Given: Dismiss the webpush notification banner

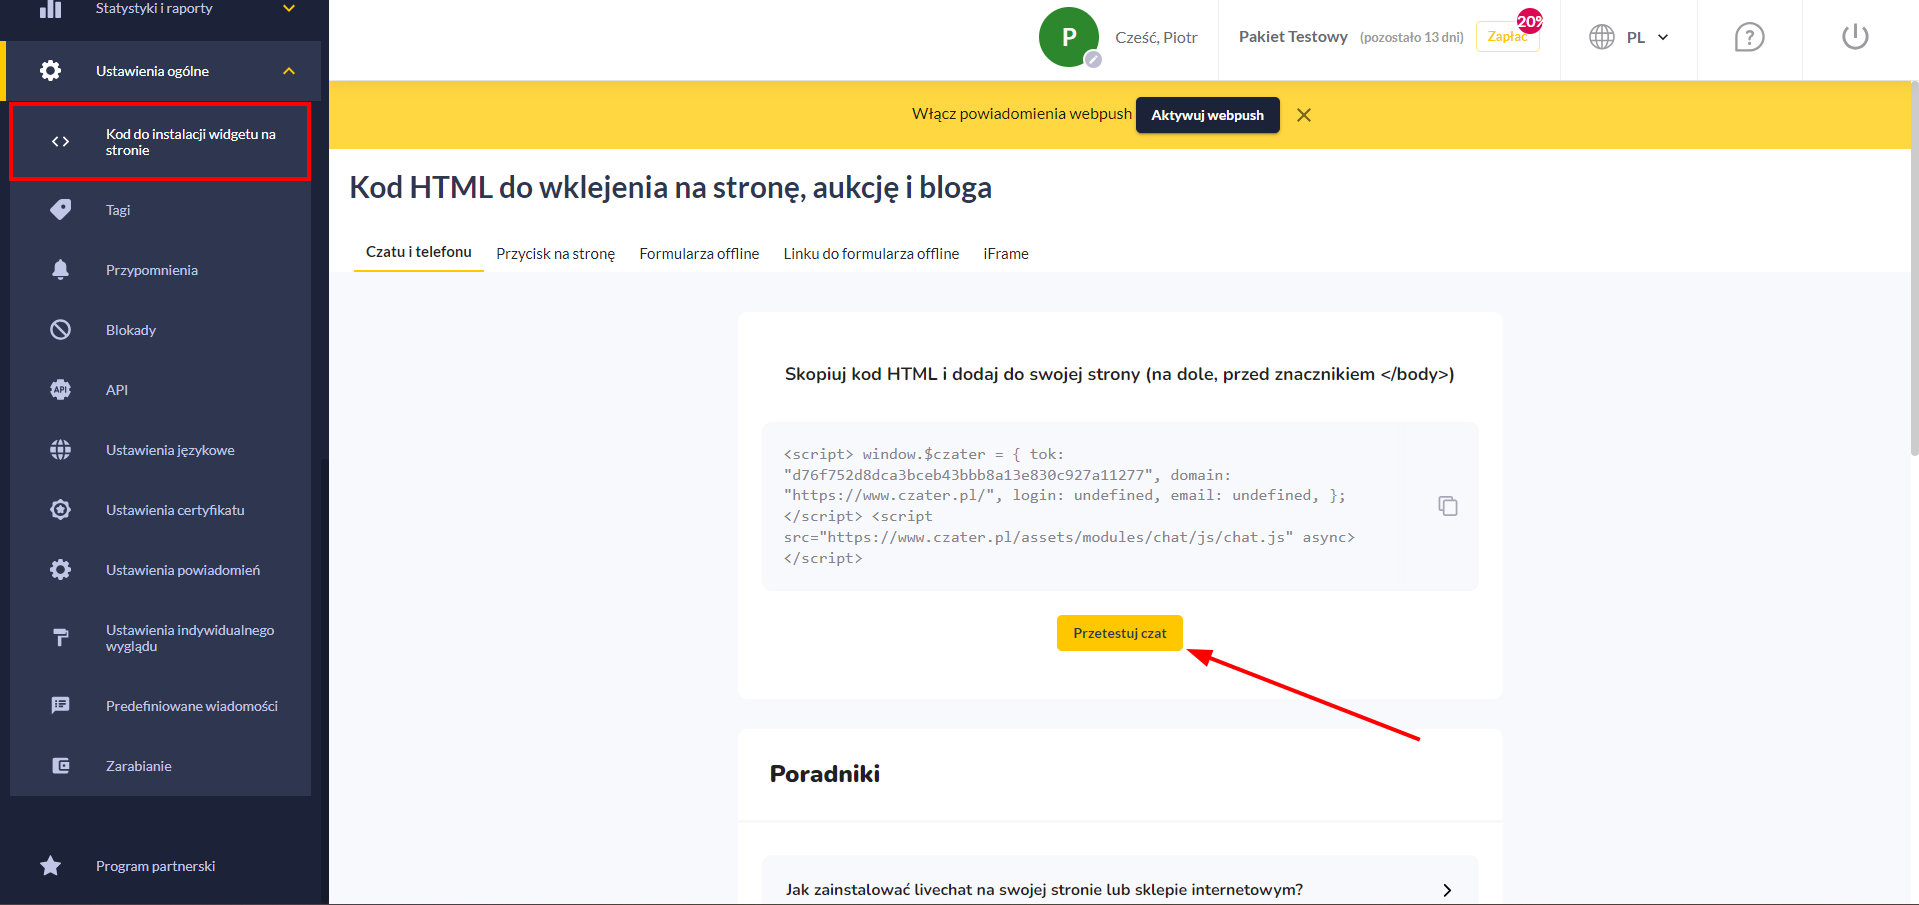Looking at the screenshot, I should pyautogui.click(x=1303, y=115).
